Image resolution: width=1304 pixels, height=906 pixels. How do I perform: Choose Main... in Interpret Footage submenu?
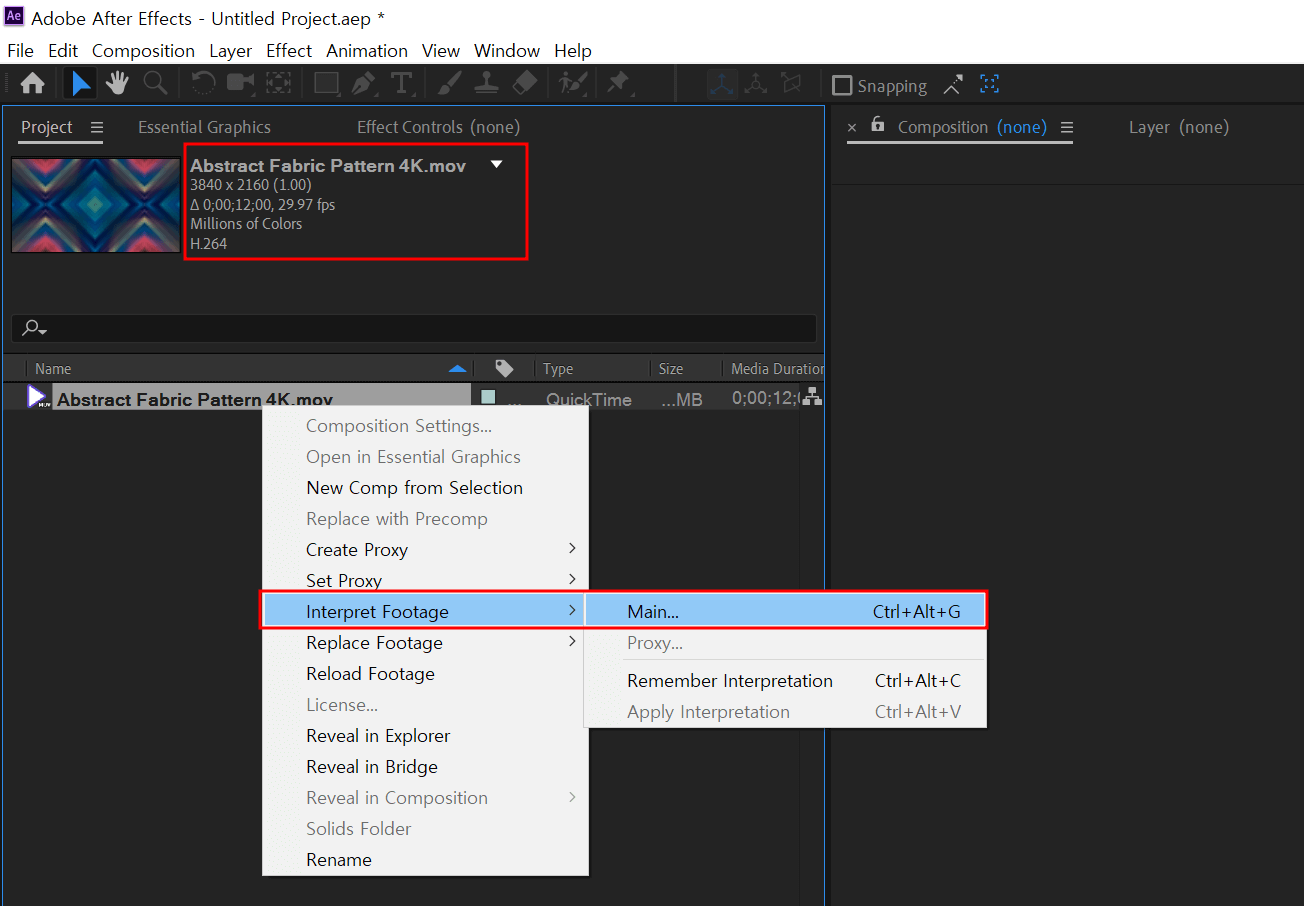click(x=786, y=611)
